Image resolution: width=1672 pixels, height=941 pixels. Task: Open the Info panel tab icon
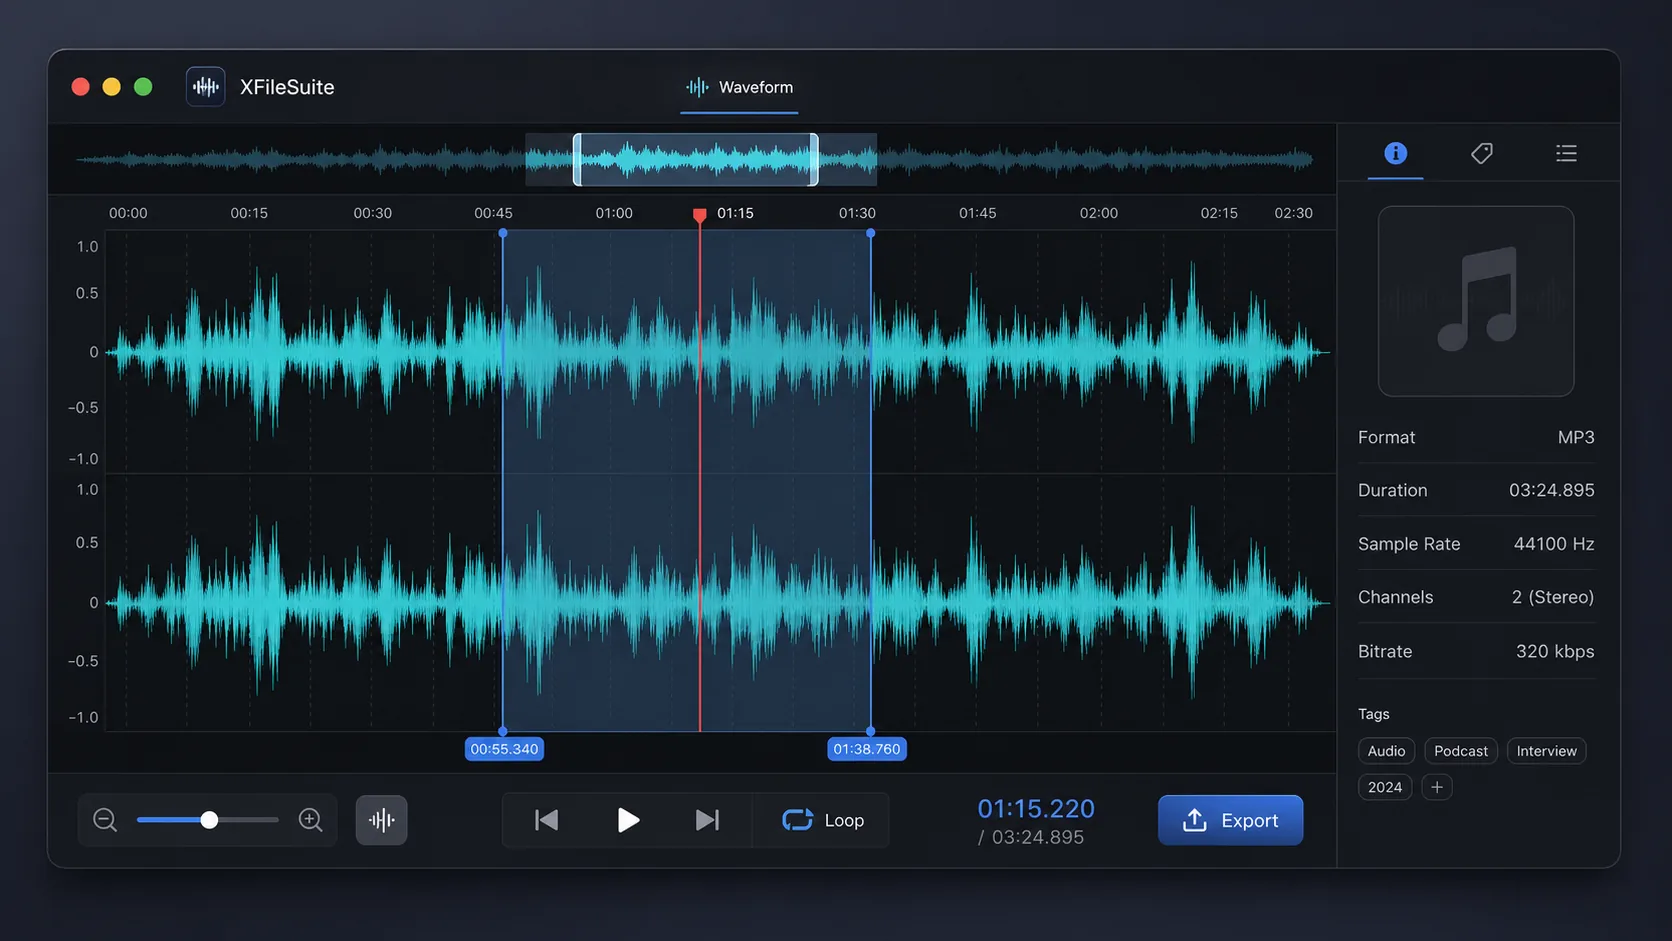point(1395,153)
